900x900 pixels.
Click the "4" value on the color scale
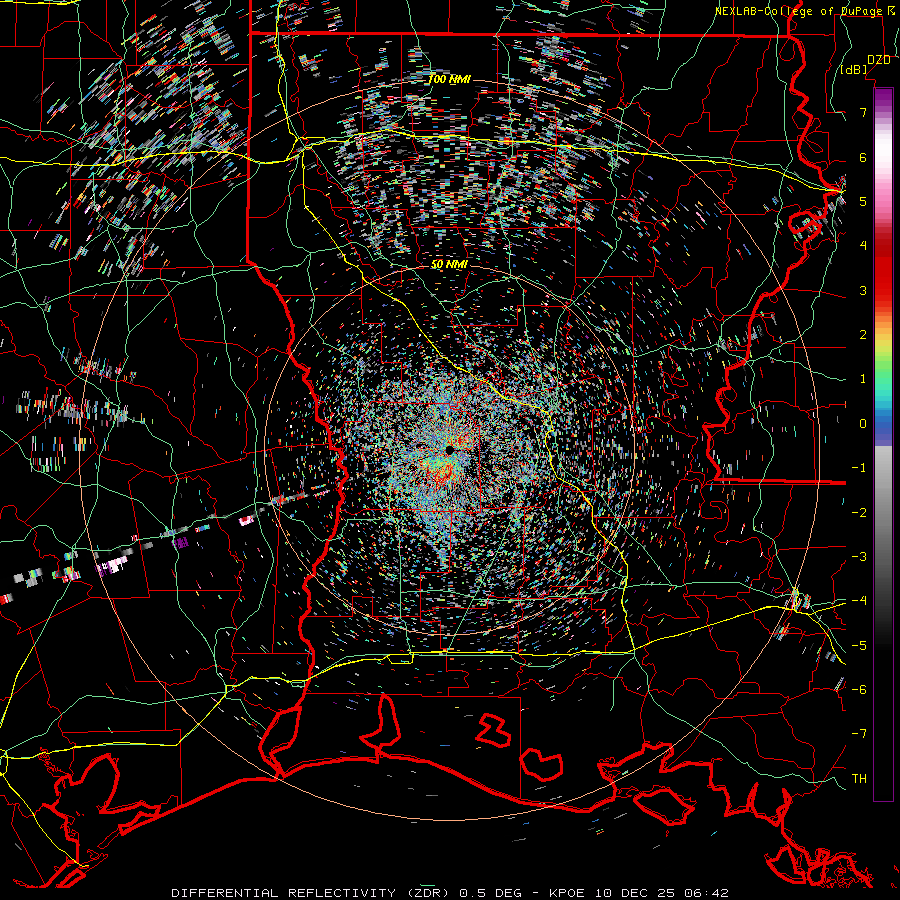pos(863,246)
